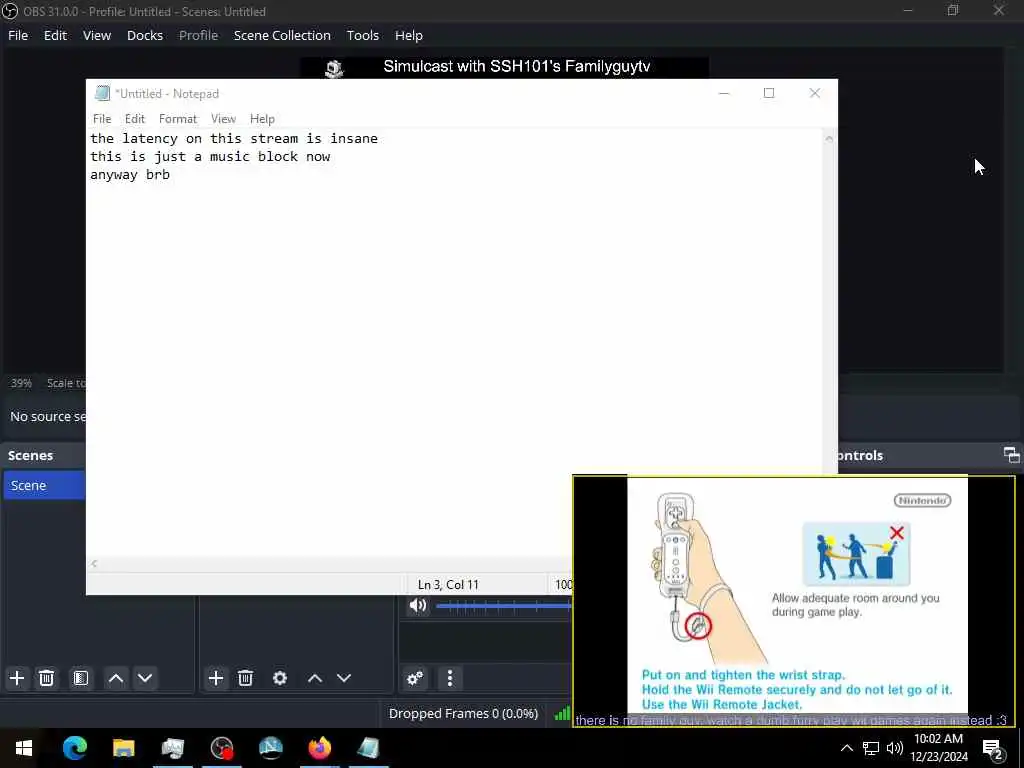This screenshot has width=1024, height=768.
Task: Open the OBS Edit menu
Action: pyautogui.click(x=56, y=35)
